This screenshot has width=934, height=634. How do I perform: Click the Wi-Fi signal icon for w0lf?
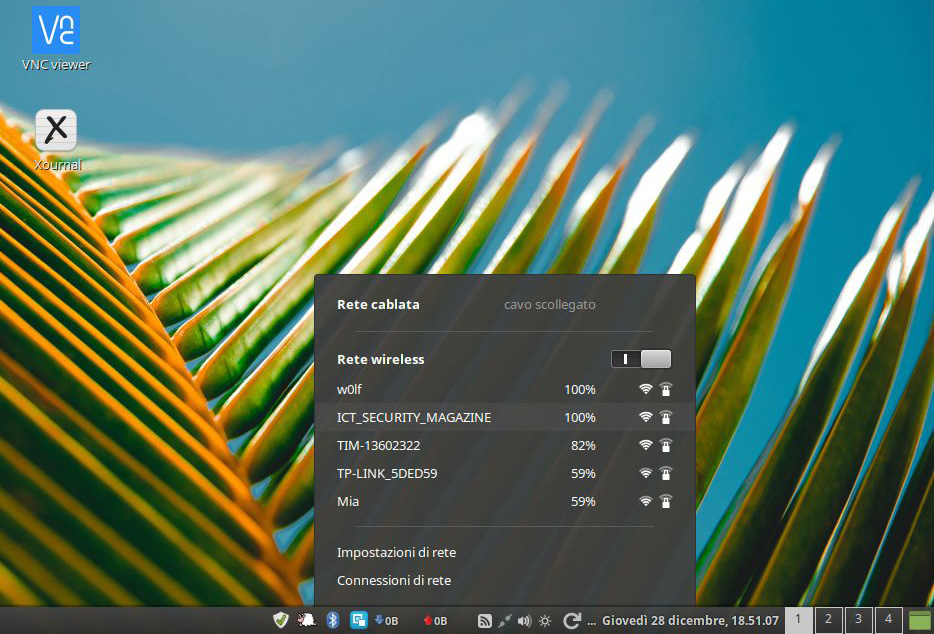click(646, 390)
